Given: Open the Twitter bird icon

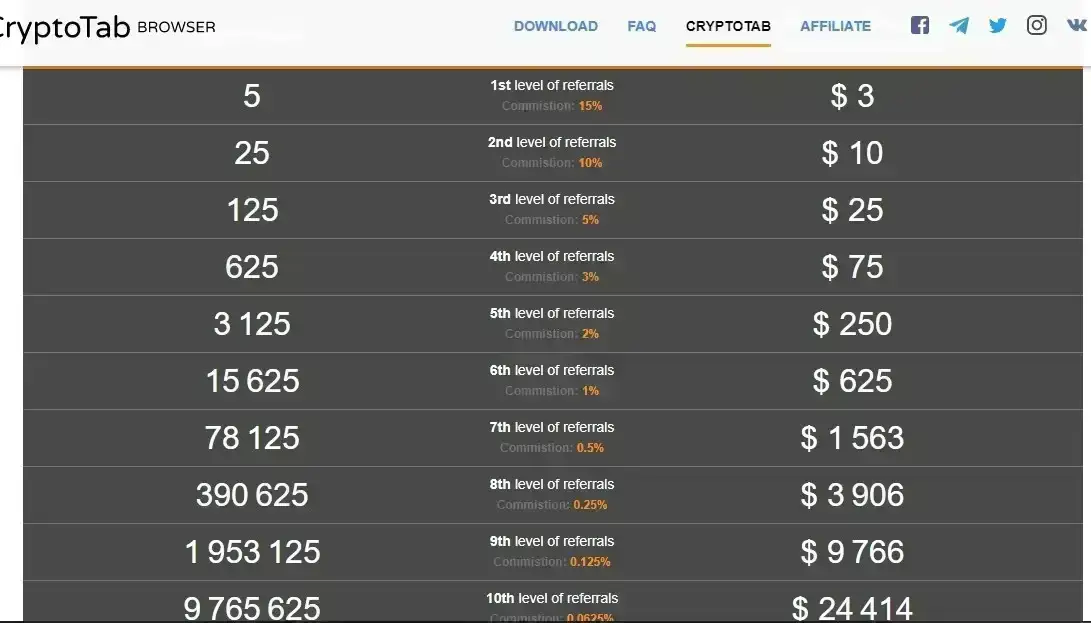Looking at the screenshot, I should pyautogui.click(x=998, y=26).
